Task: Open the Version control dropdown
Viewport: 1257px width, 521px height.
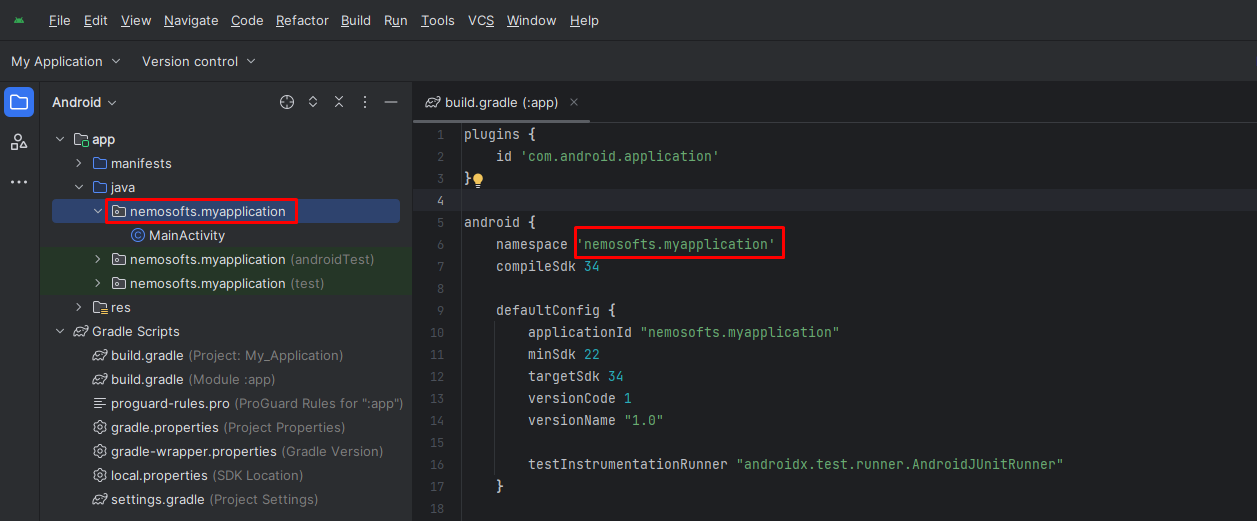Action: [199, 61]
